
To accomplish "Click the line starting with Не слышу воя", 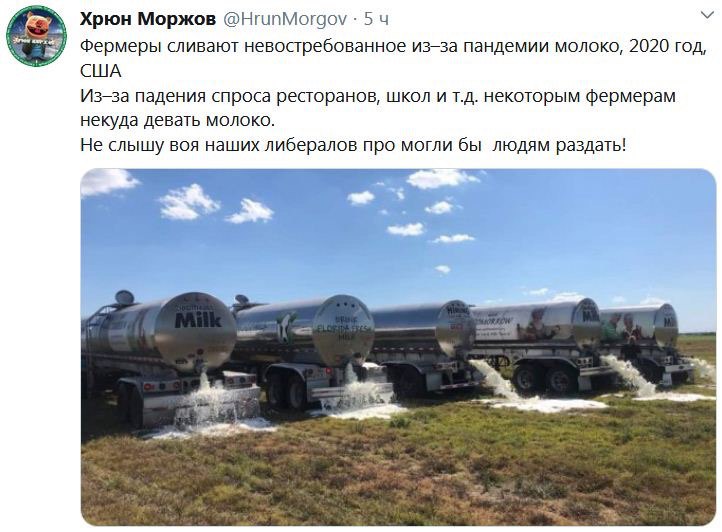I will click(353, 145).
